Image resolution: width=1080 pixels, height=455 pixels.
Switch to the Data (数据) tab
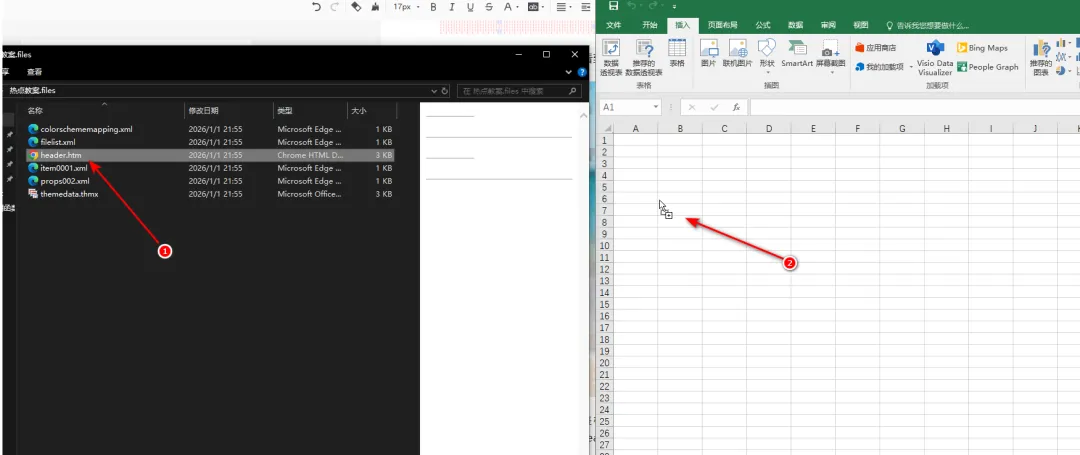click(x=796, y=25)
